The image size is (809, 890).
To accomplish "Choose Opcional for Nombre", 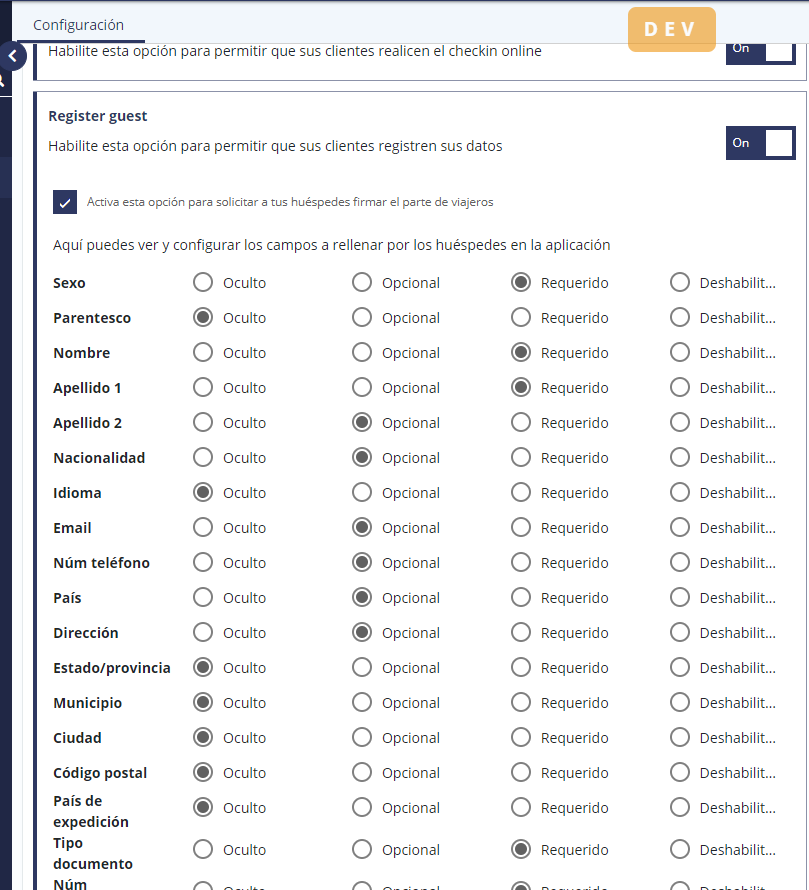I will pyautogui.click(x=362, y=353).
